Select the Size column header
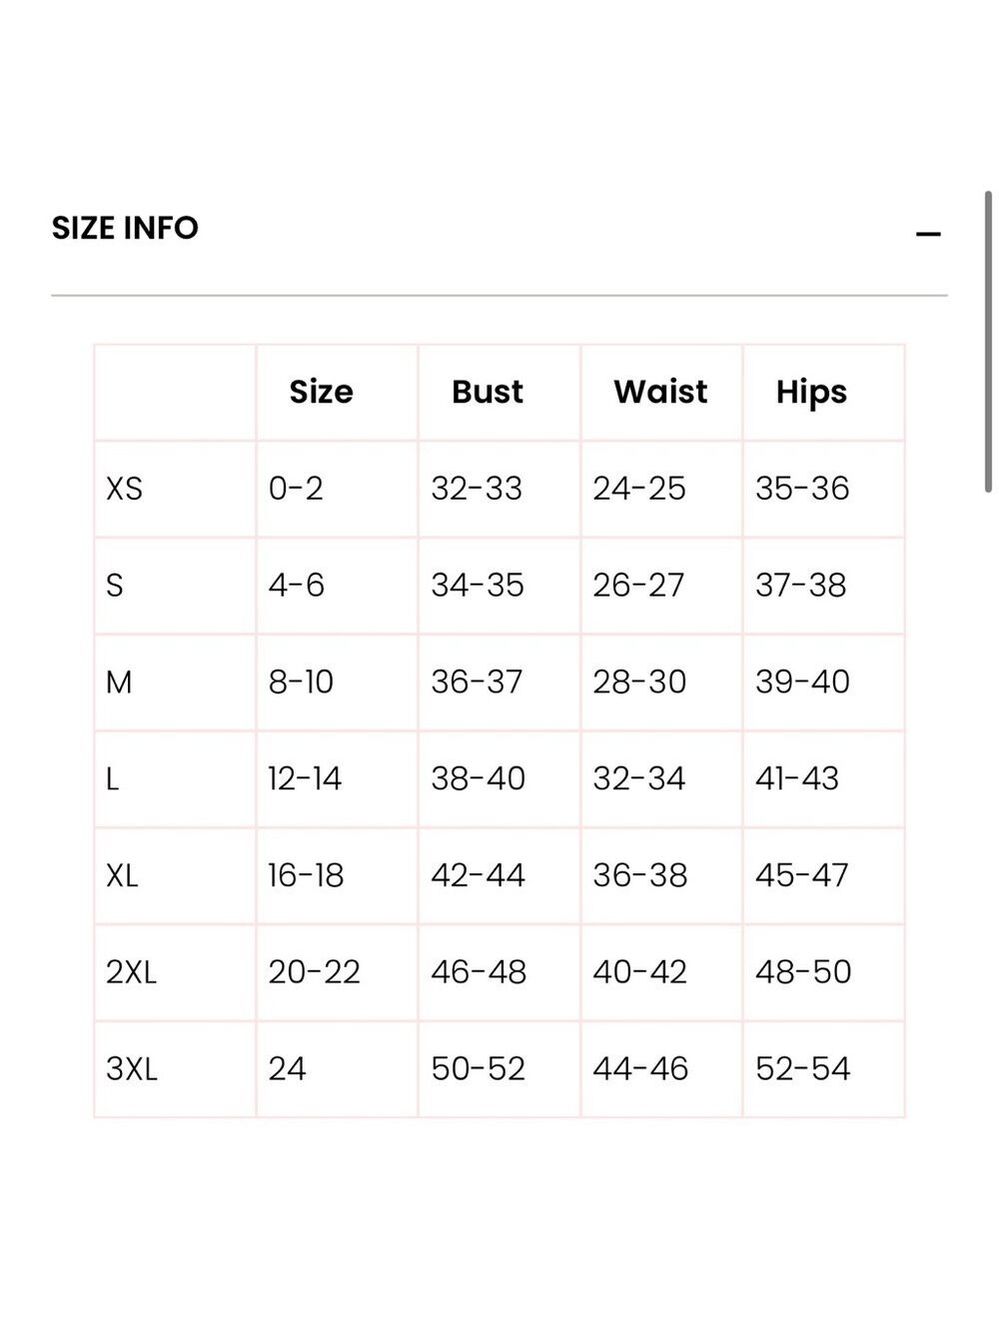 point(321,392)
